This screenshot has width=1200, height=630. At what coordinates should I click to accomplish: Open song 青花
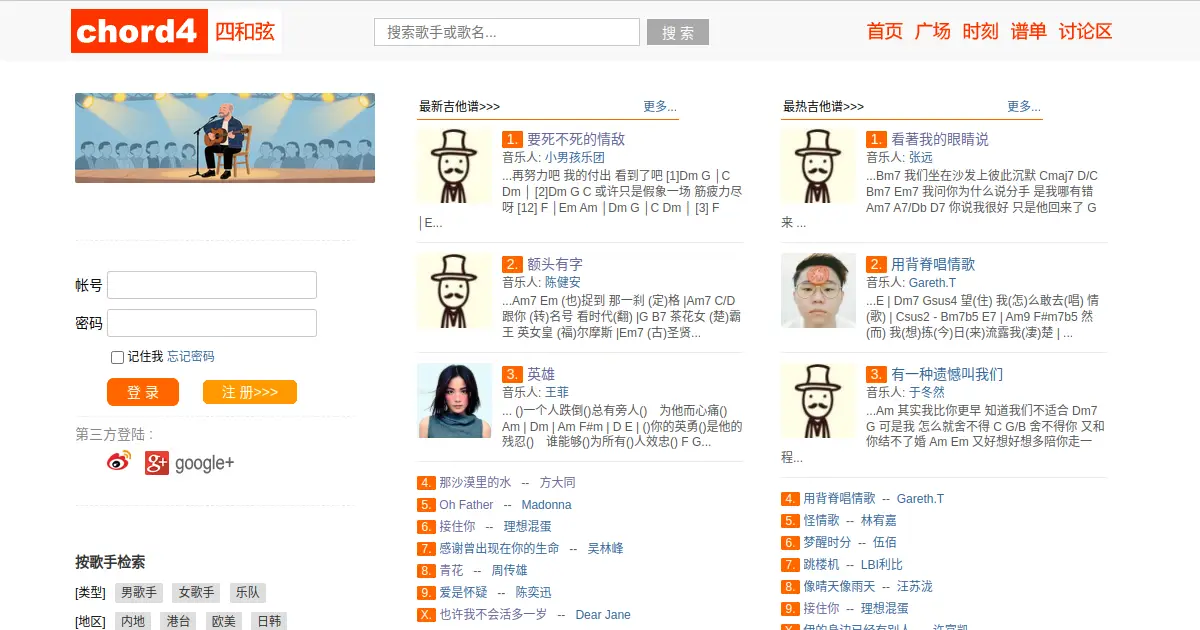[x=451, y=570]
